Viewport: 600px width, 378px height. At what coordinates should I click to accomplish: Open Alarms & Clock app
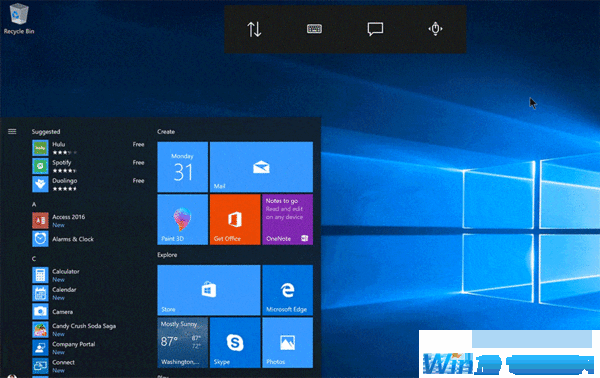[x=88, y=239]
